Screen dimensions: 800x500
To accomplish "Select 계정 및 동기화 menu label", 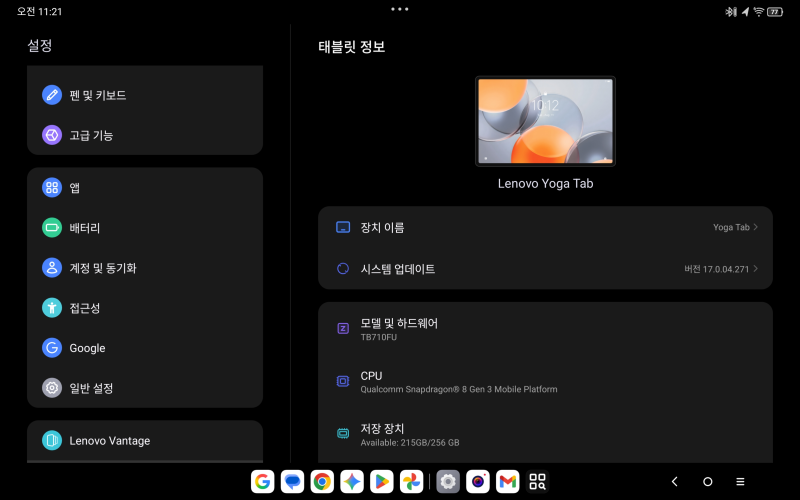I will pos(103,268).
